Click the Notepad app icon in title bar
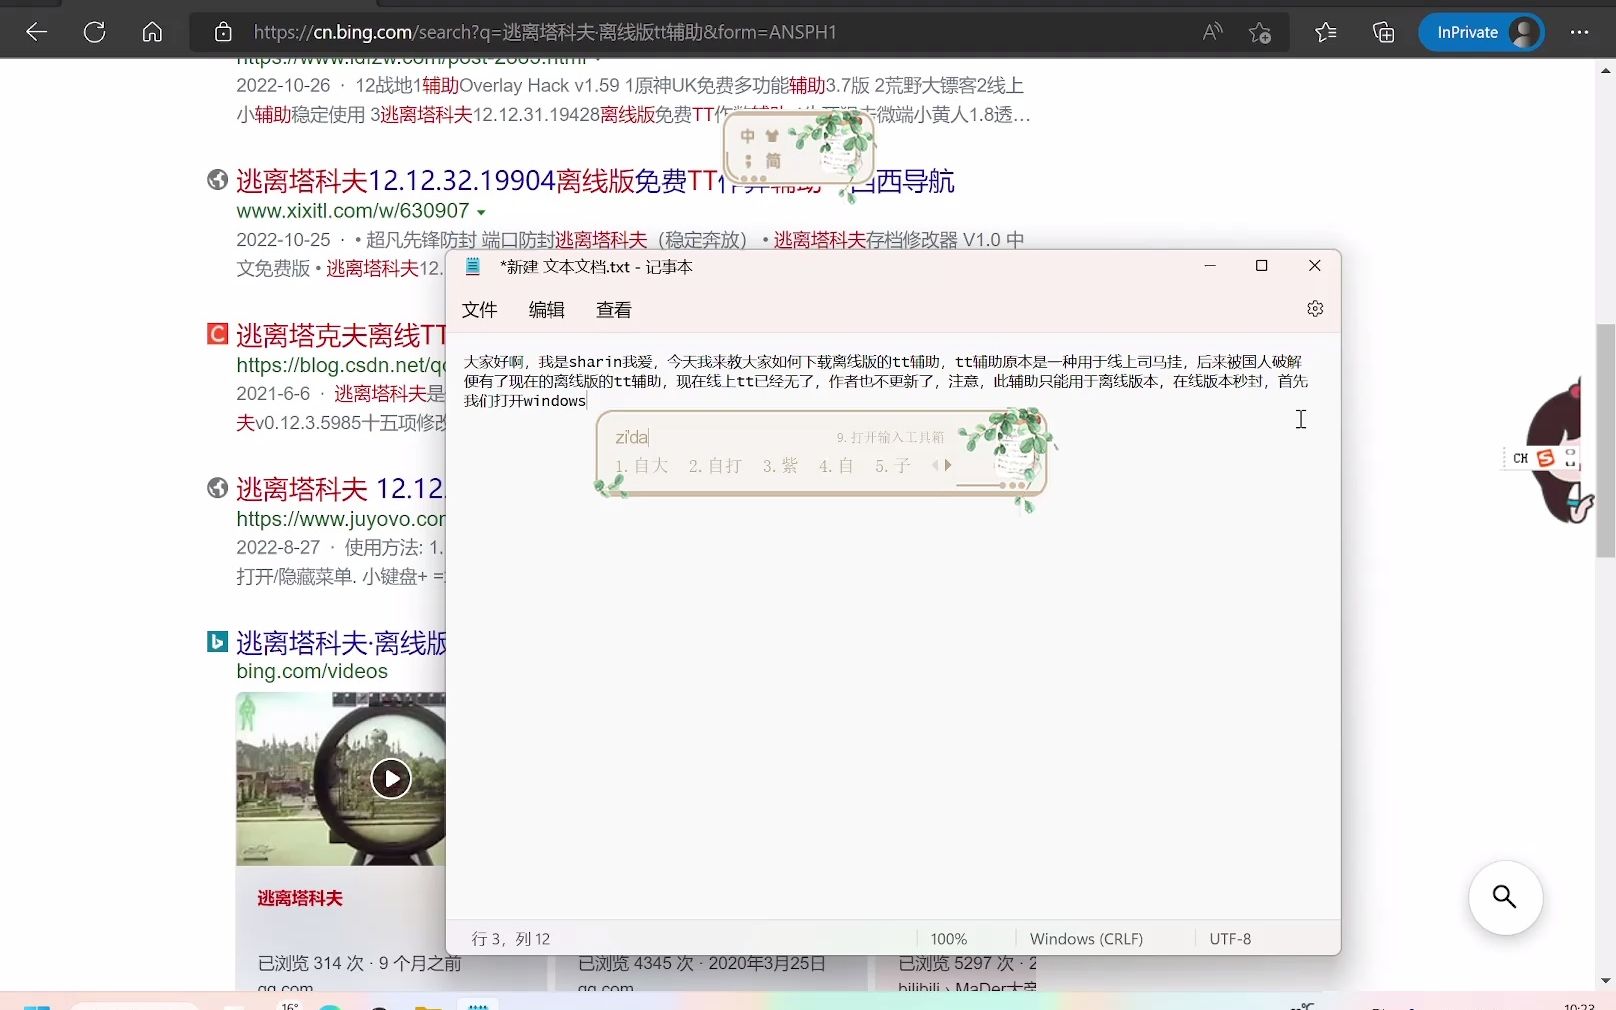 473,266
